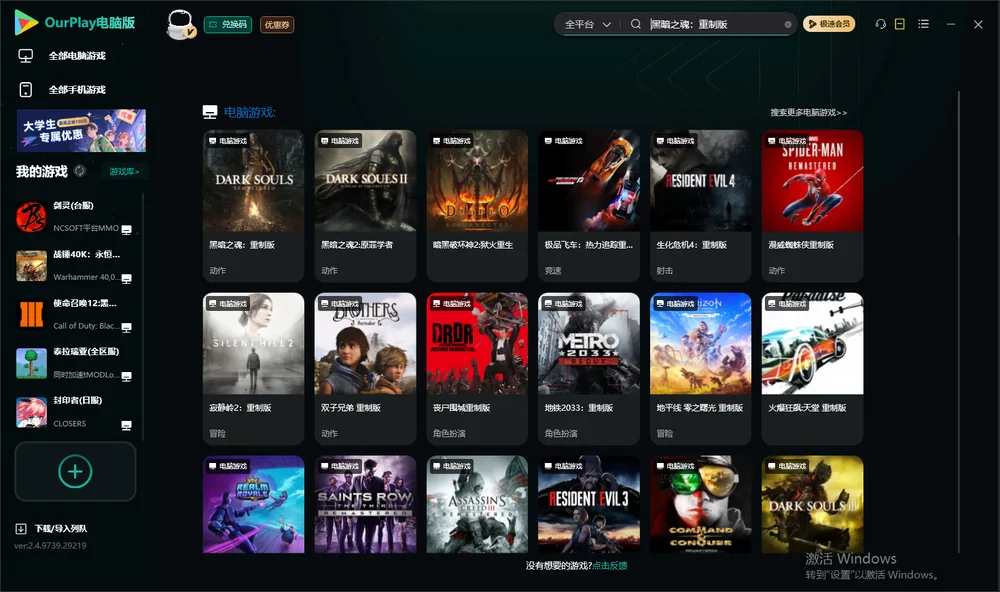1000x592 pixels.
Task: Open the 生化危机4: 重制版 game card
Action: coord(701,205)
